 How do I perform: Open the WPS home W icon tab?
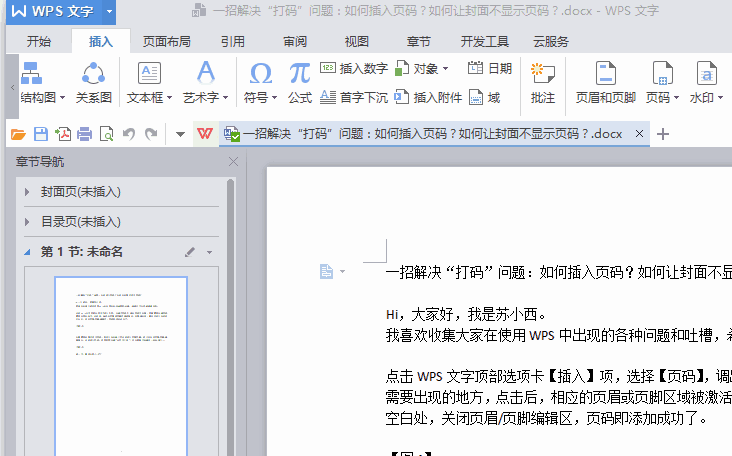coord(205,134)
